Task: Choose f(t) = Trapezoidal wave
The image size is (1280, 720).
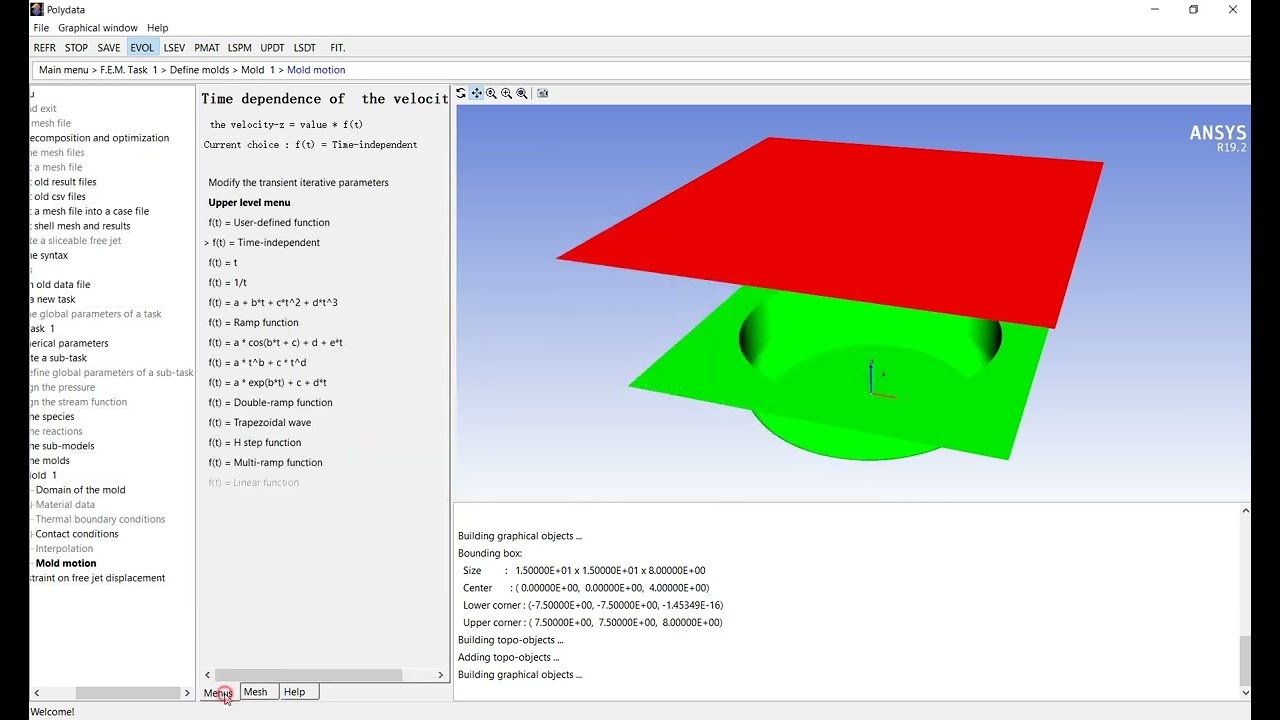Action: pyautogui.click(x=260, y=423)
